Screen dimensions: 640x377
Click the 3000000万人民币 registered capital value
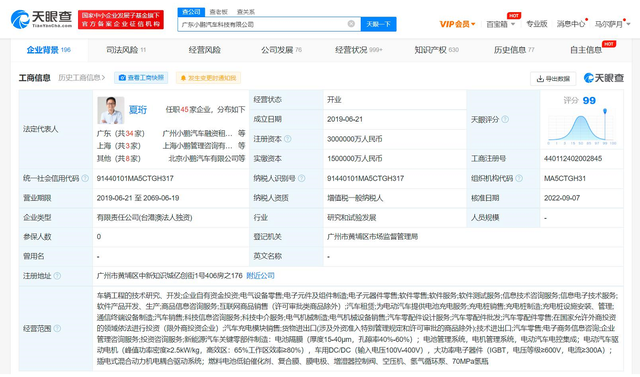[354, 139]
